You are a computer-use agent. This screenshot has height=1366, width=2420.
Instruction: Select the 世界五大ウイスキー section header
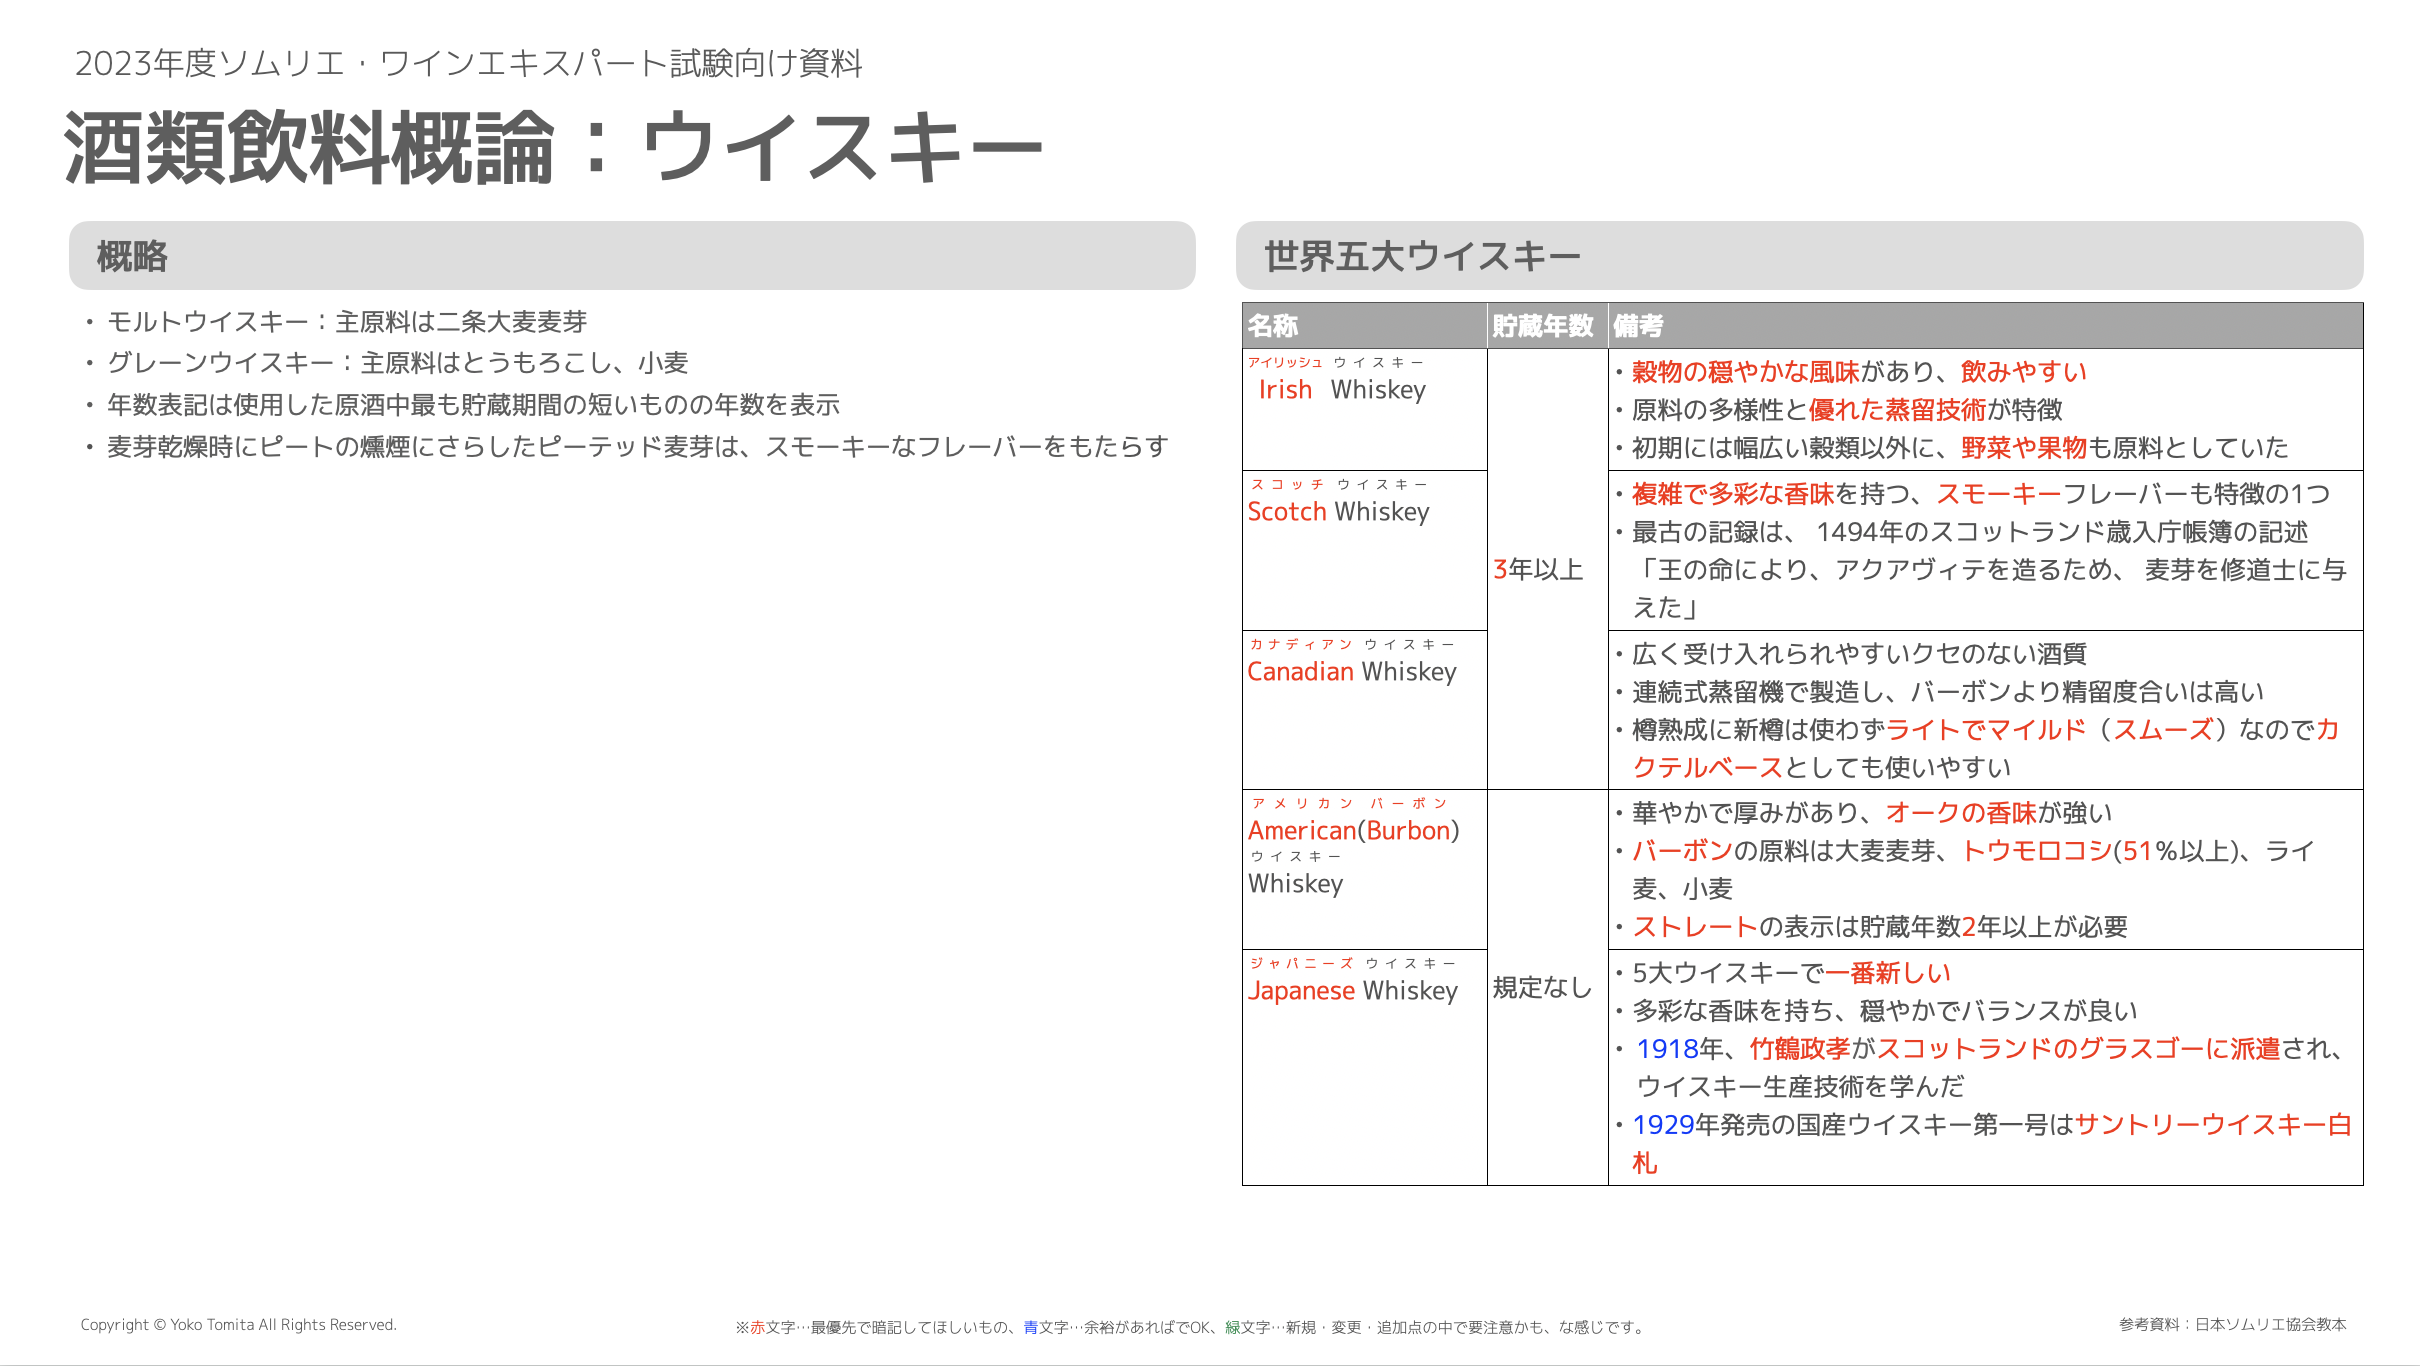1799,256
